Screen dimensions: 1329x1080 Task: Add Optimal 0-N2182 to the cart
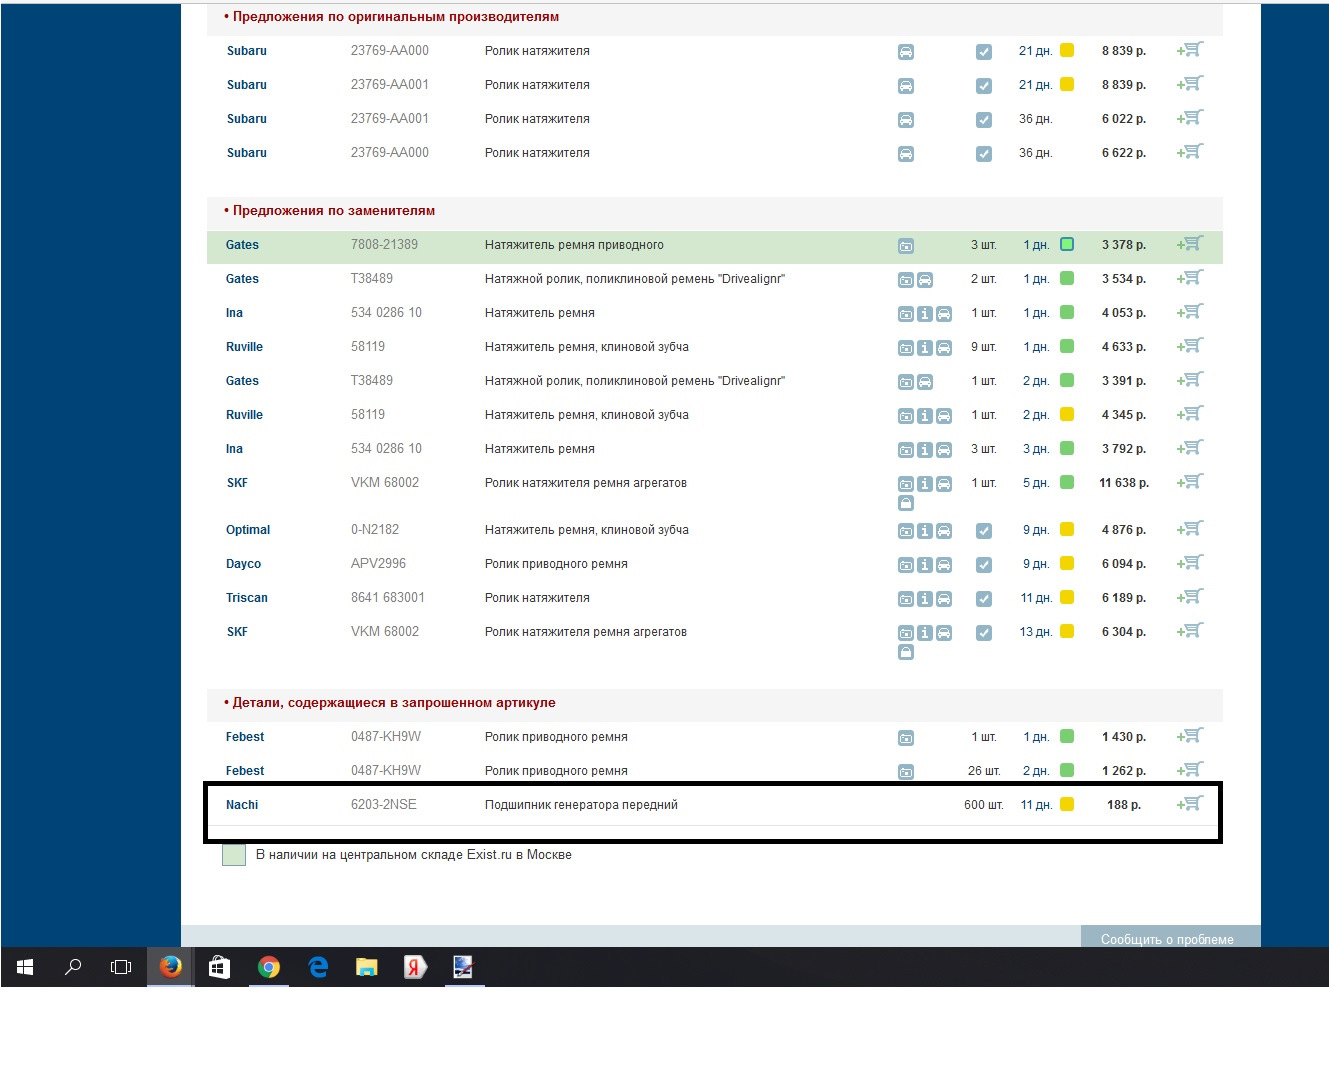(x=1190, y=529)
